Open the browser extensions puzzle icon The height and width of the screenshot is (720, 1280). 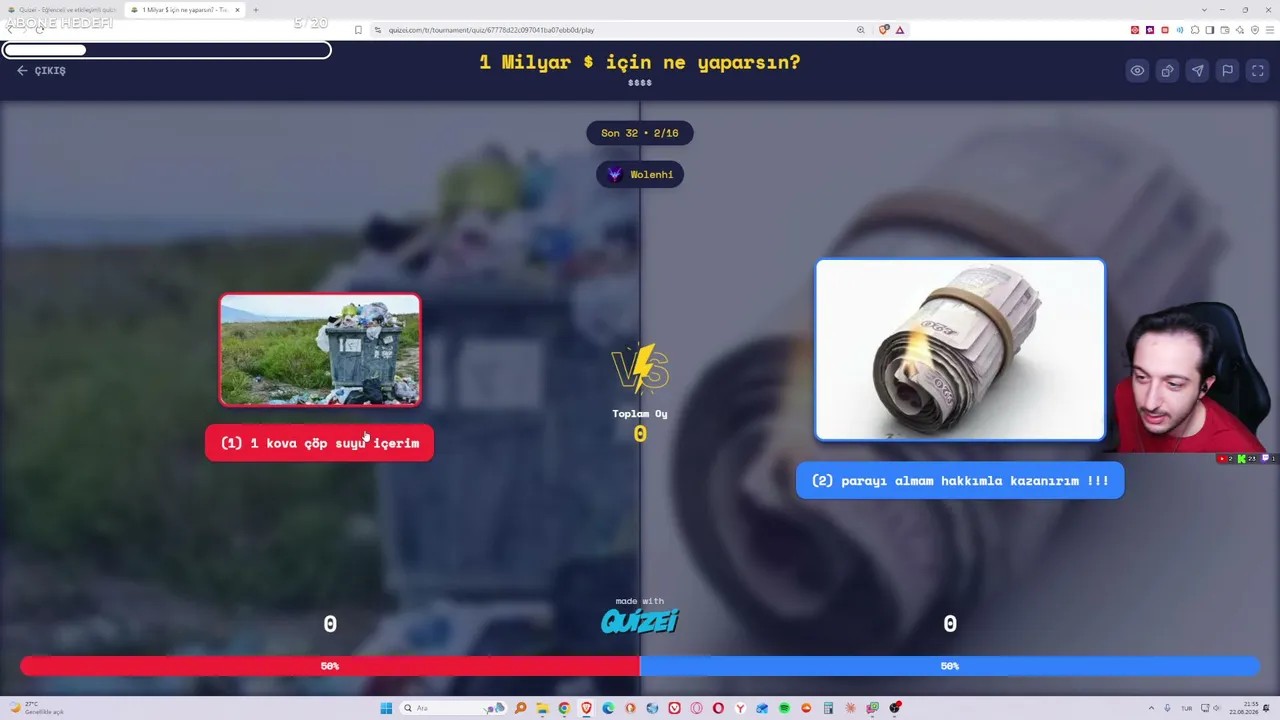pyautogui.click(x=1195, y=30)
